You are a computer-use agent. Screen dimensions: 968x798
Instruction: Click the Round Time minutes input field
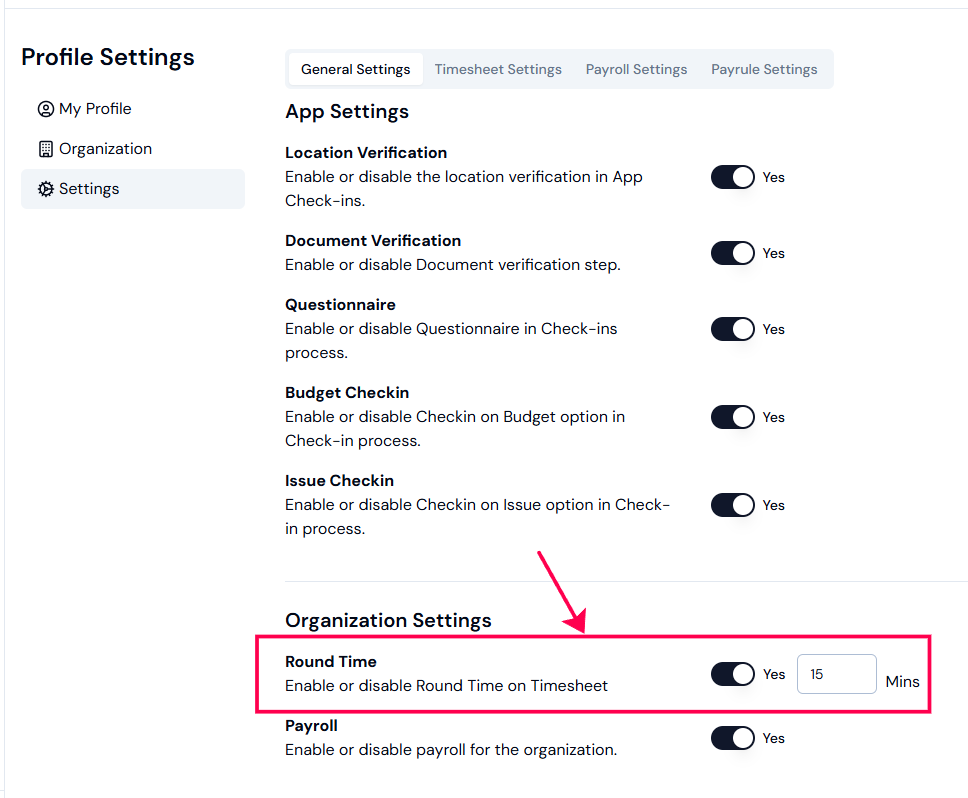coord(837,674)
